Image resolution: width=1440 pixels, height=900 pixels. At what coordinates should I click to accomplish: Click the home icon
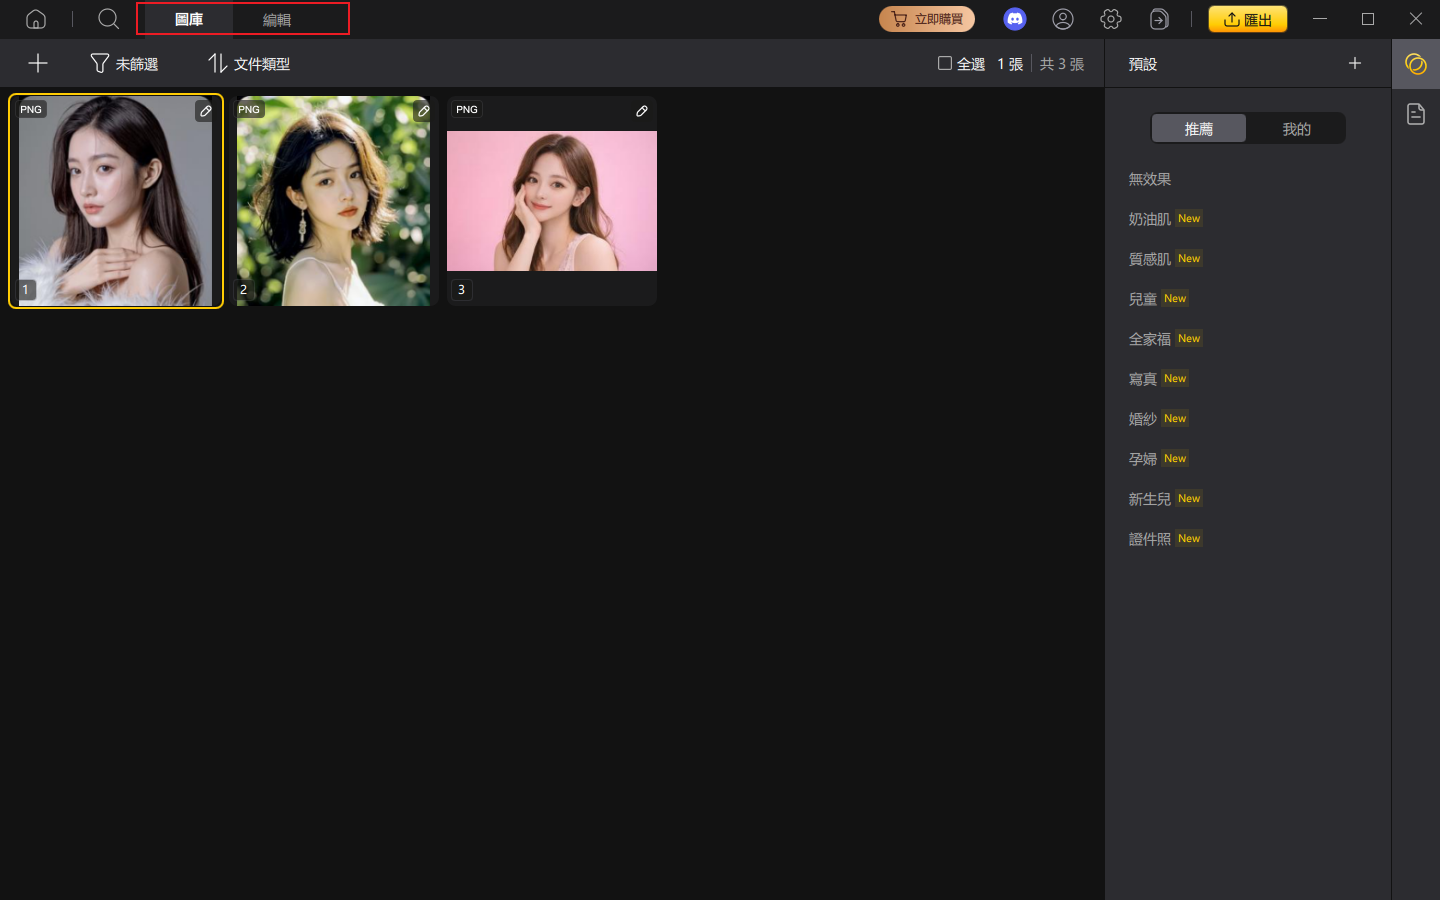tap(36, 19)
